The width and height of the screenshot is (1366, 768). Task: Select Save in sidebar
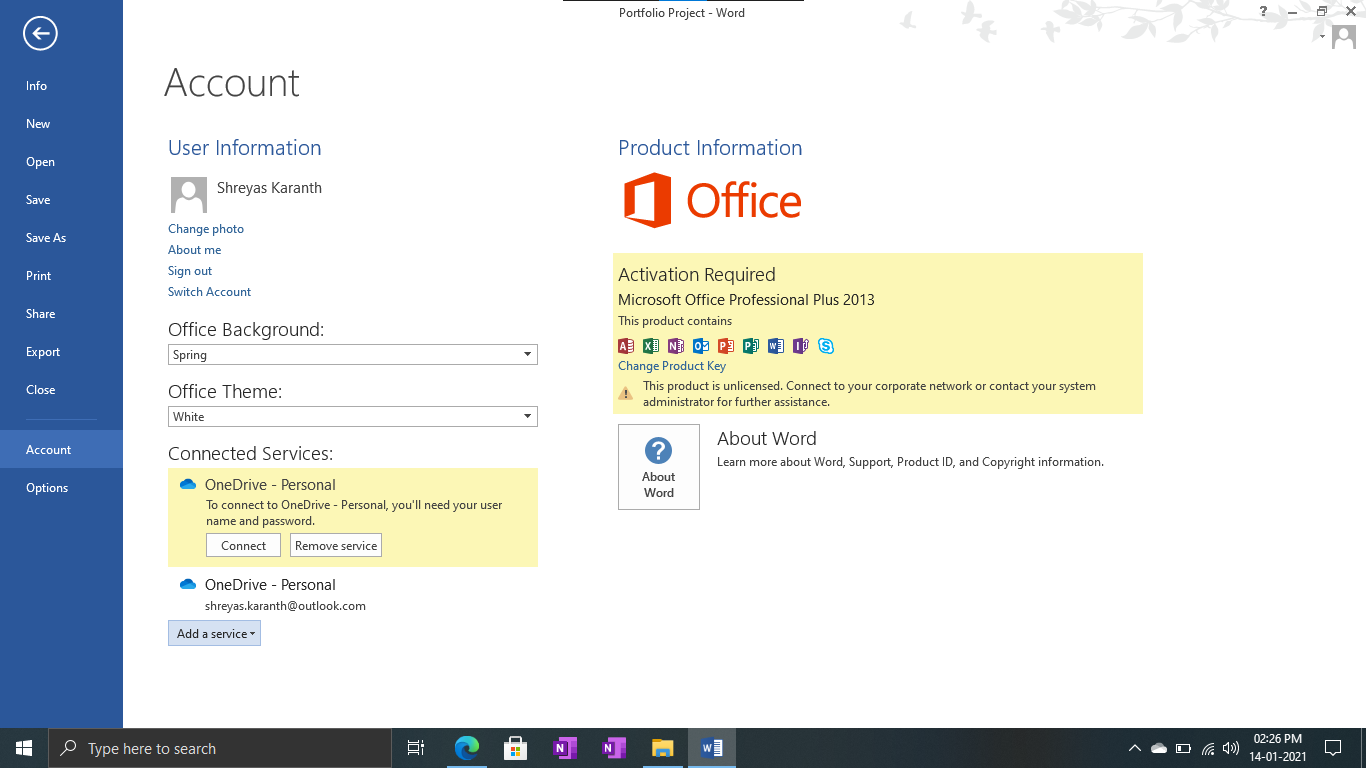(x=61, y=200)
